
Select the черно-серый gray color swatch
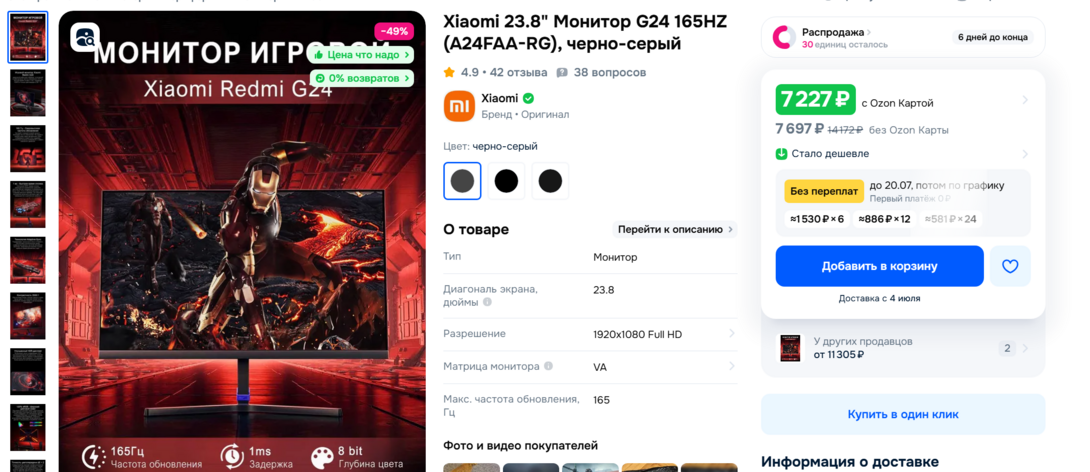pos(462,181)
